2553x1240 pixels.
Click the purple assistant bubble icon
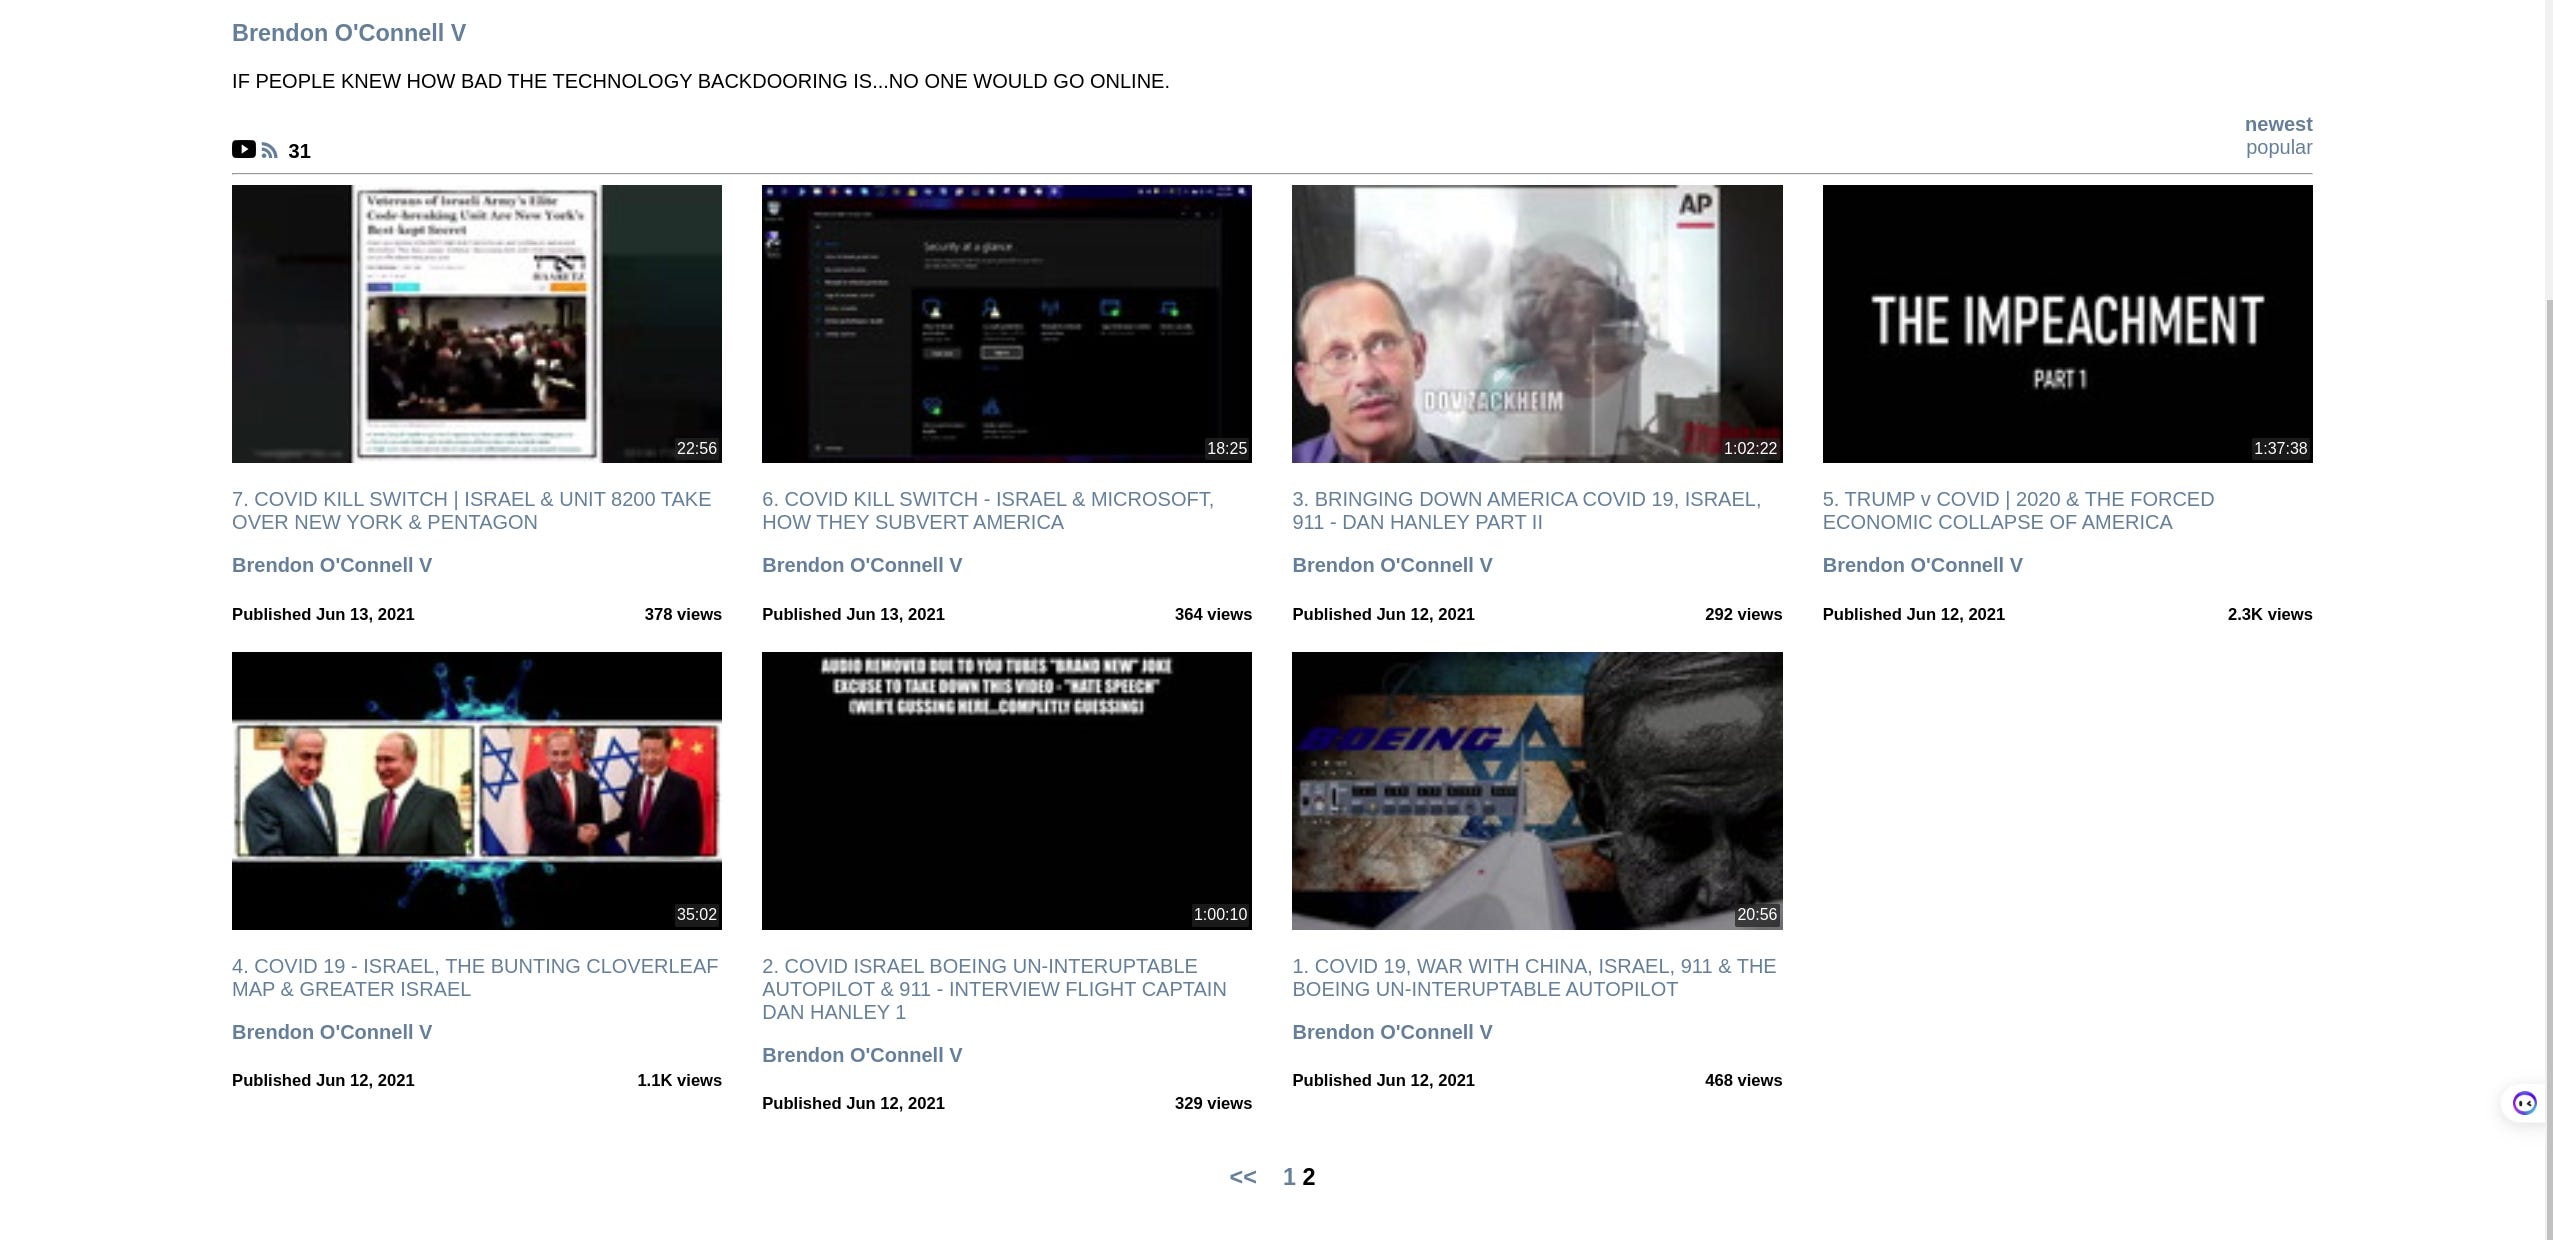click(2525, 1103)
